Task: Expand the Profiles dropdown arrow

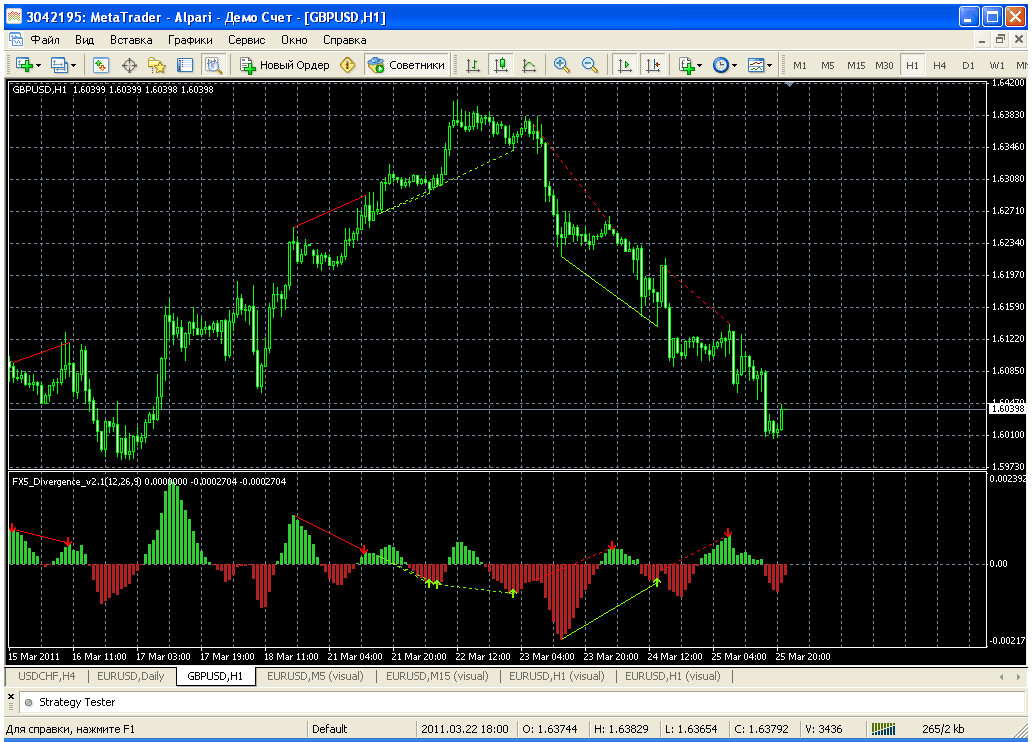Action: point(73,66)
